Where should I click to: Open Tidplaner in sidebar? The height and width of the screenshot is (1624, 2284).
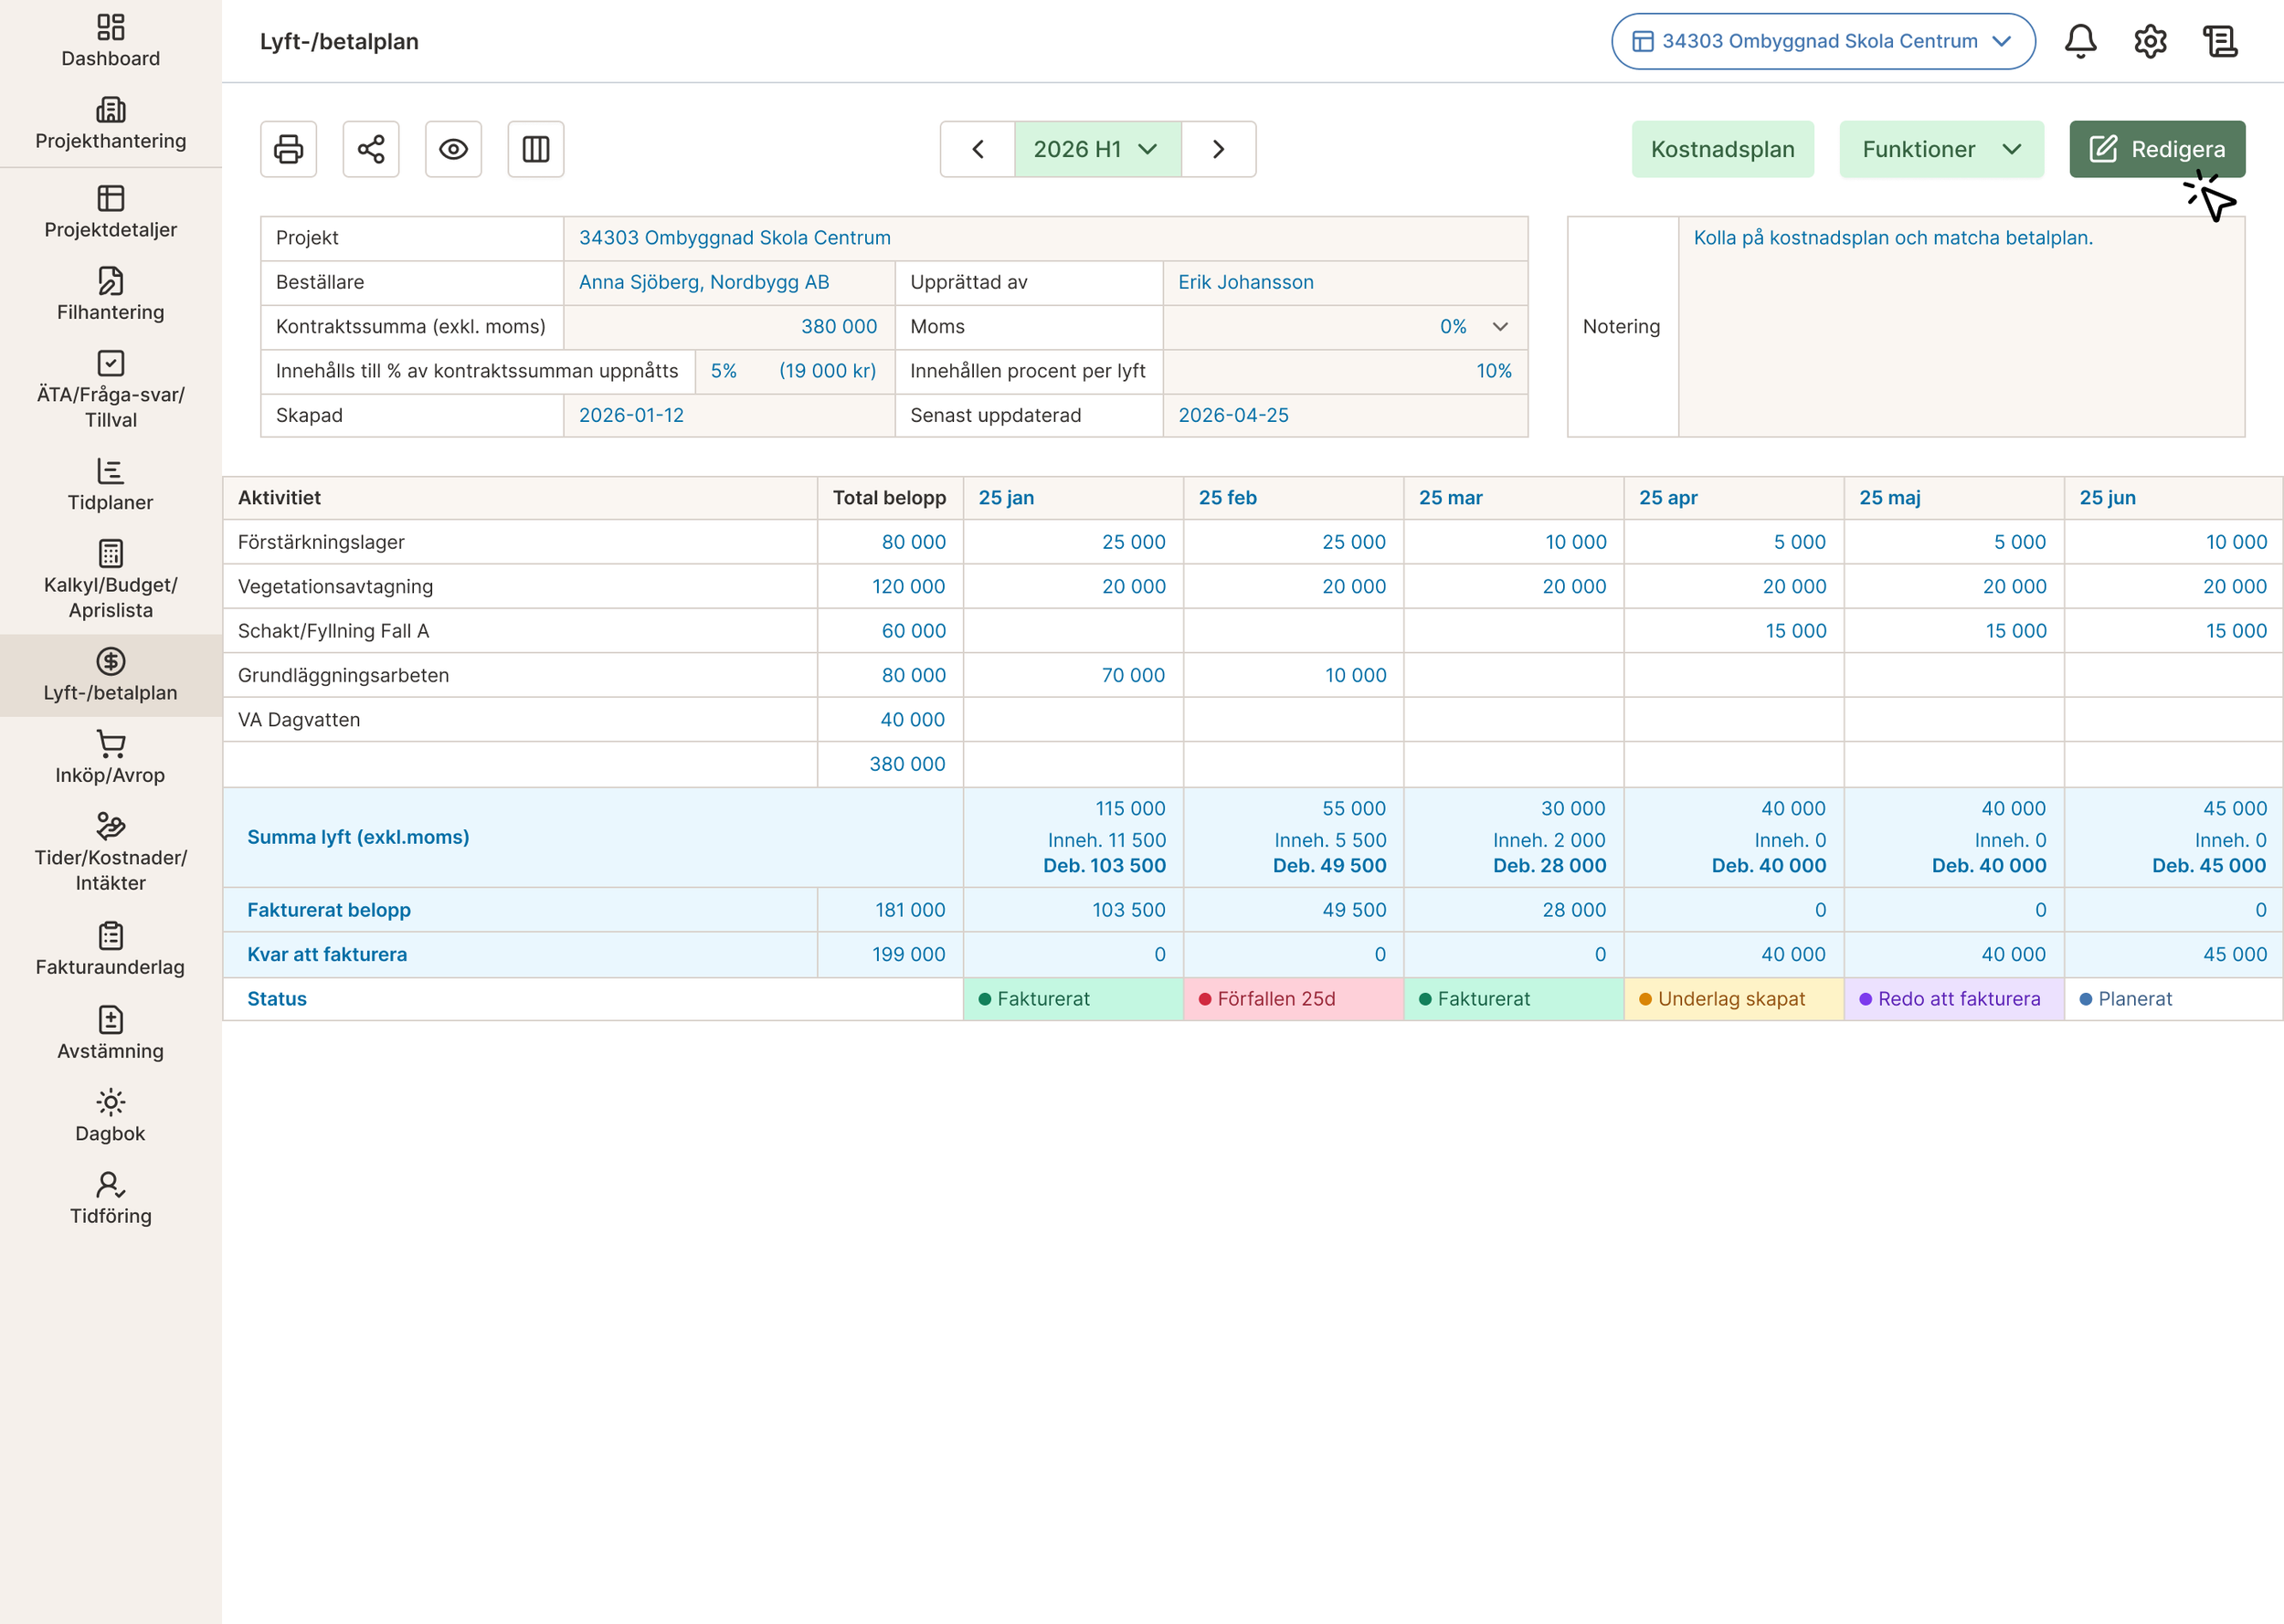pyautogui.click(x=111, y=485)
